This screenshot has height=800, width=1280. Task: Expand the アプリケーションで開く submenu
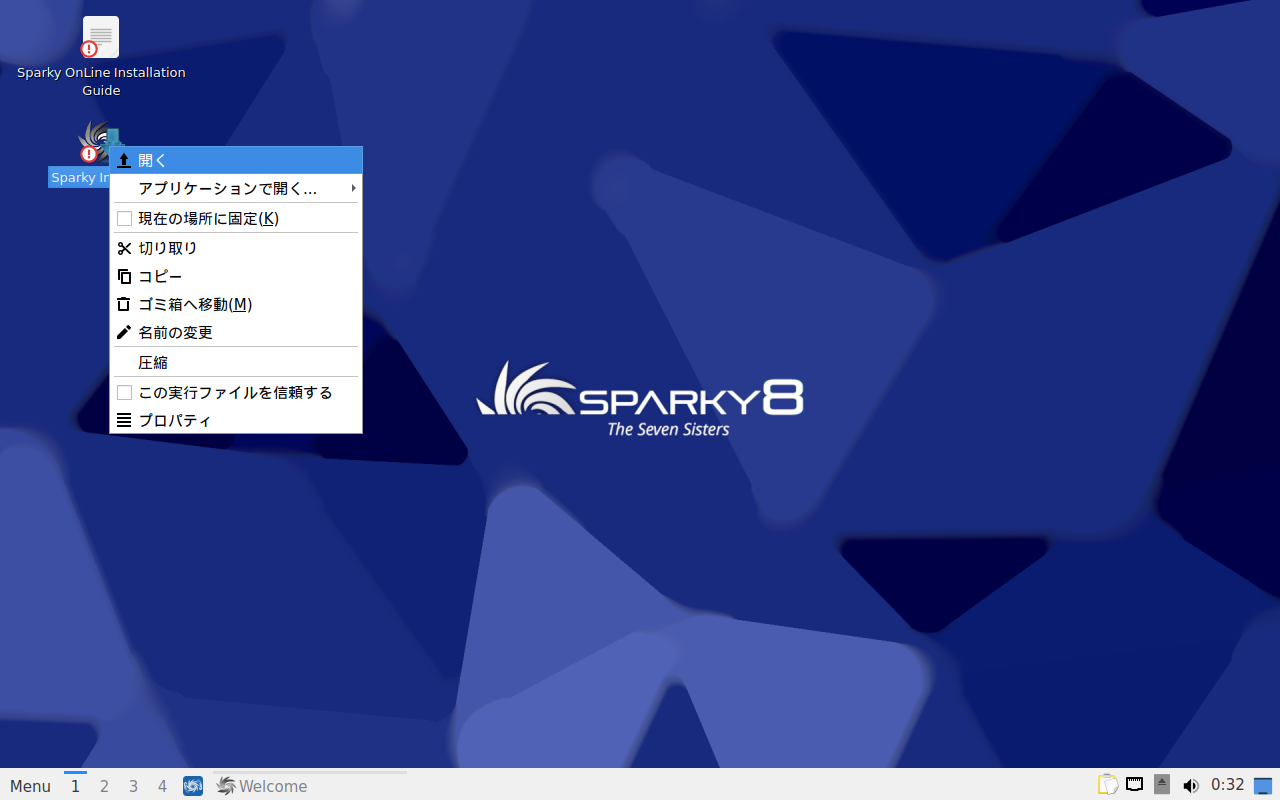point(236,188)
